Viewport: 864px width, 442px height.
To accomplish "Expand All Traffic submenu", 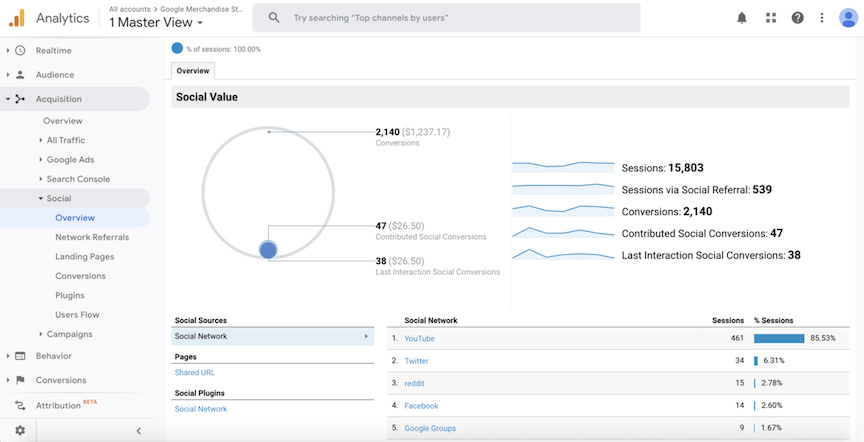I will coord(41,141).
